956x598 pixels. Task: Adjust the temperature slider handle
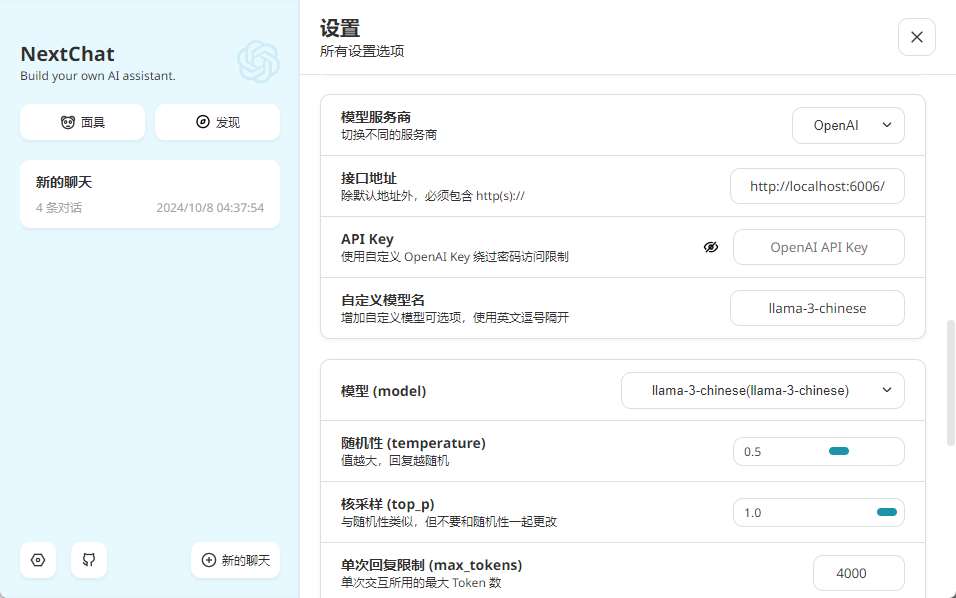839,451
